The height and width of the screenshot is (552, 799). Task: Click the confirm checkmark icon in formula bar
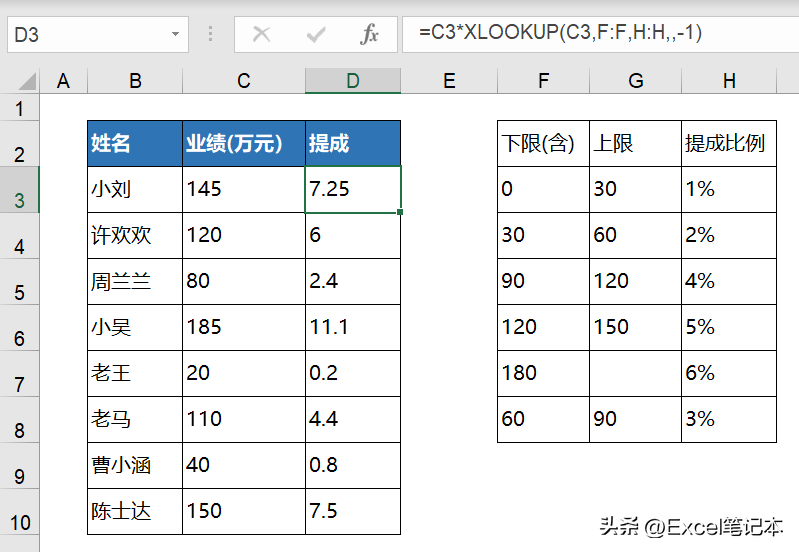pos(316,35)
